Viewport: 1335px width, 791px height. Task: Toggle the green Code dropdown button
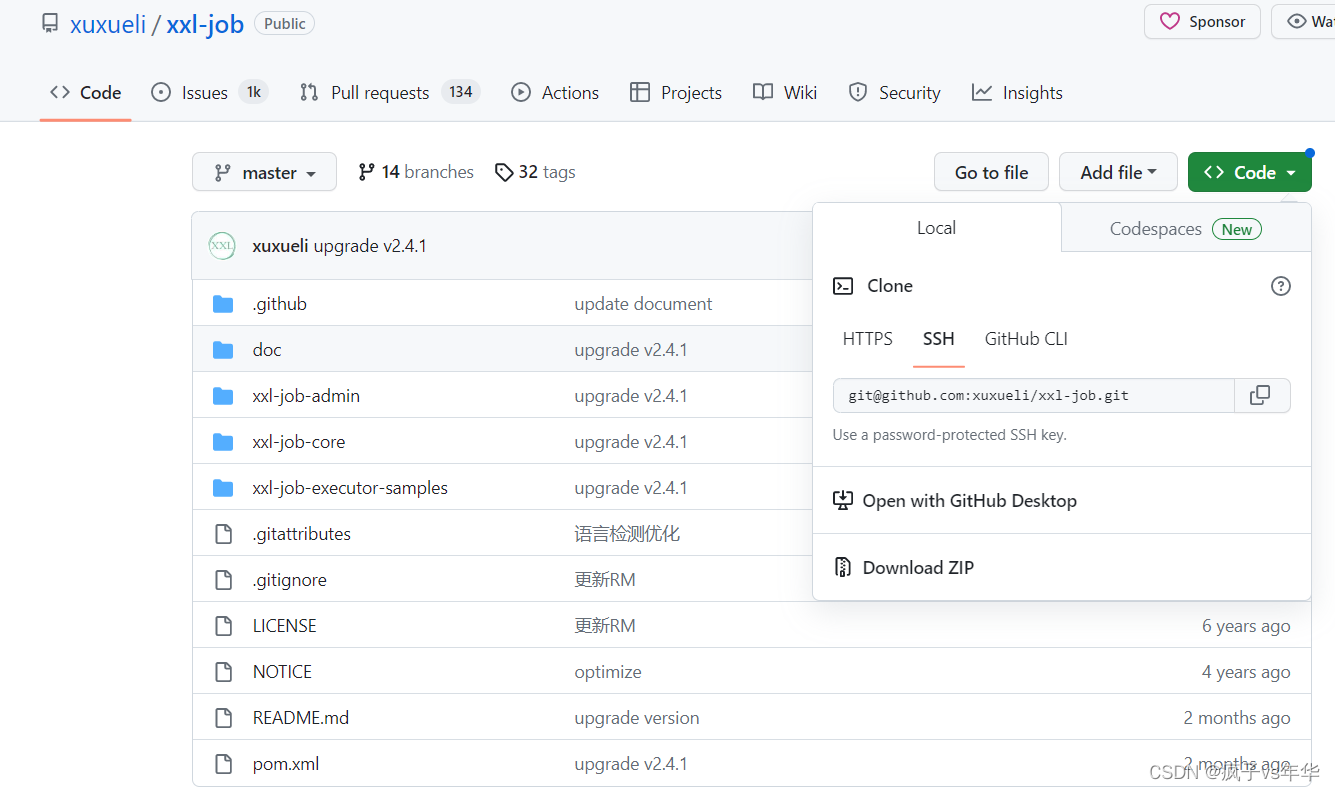point(1249,172)
